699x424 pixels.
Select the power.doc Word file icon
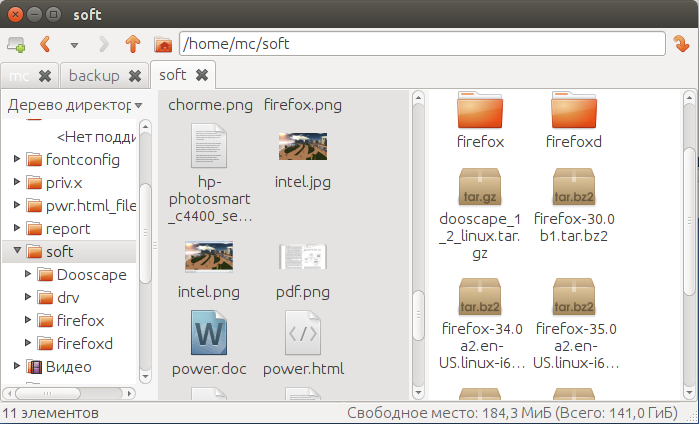[209, 333]
